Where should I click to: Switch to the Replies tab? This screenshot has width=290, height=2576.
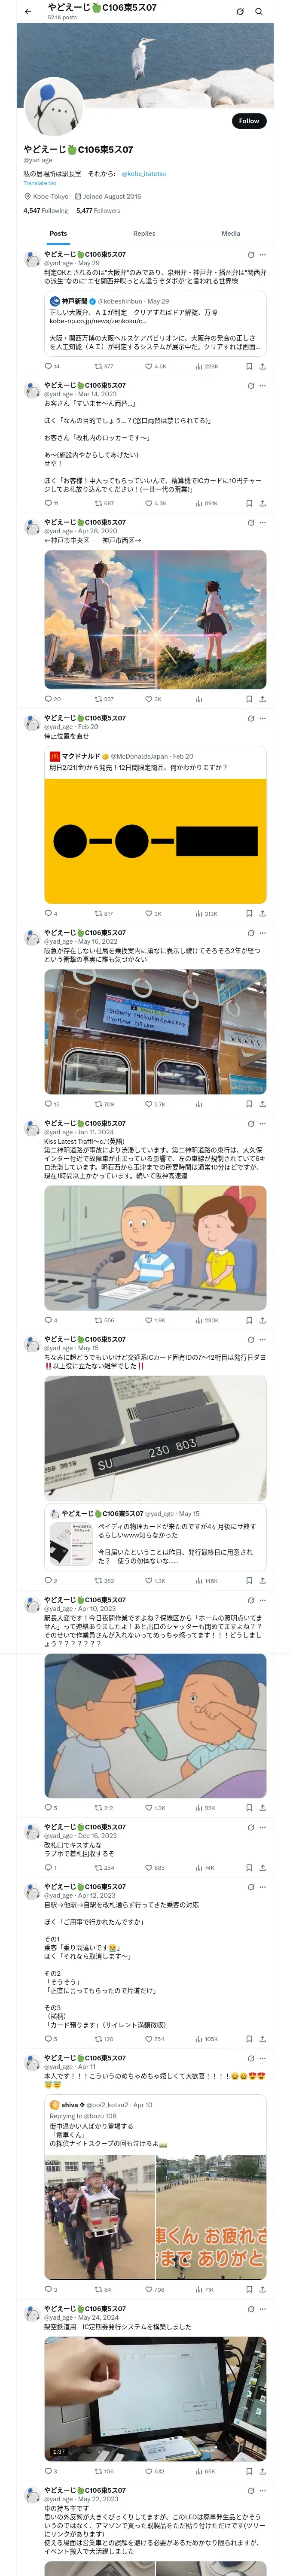(x=144, y=233)
